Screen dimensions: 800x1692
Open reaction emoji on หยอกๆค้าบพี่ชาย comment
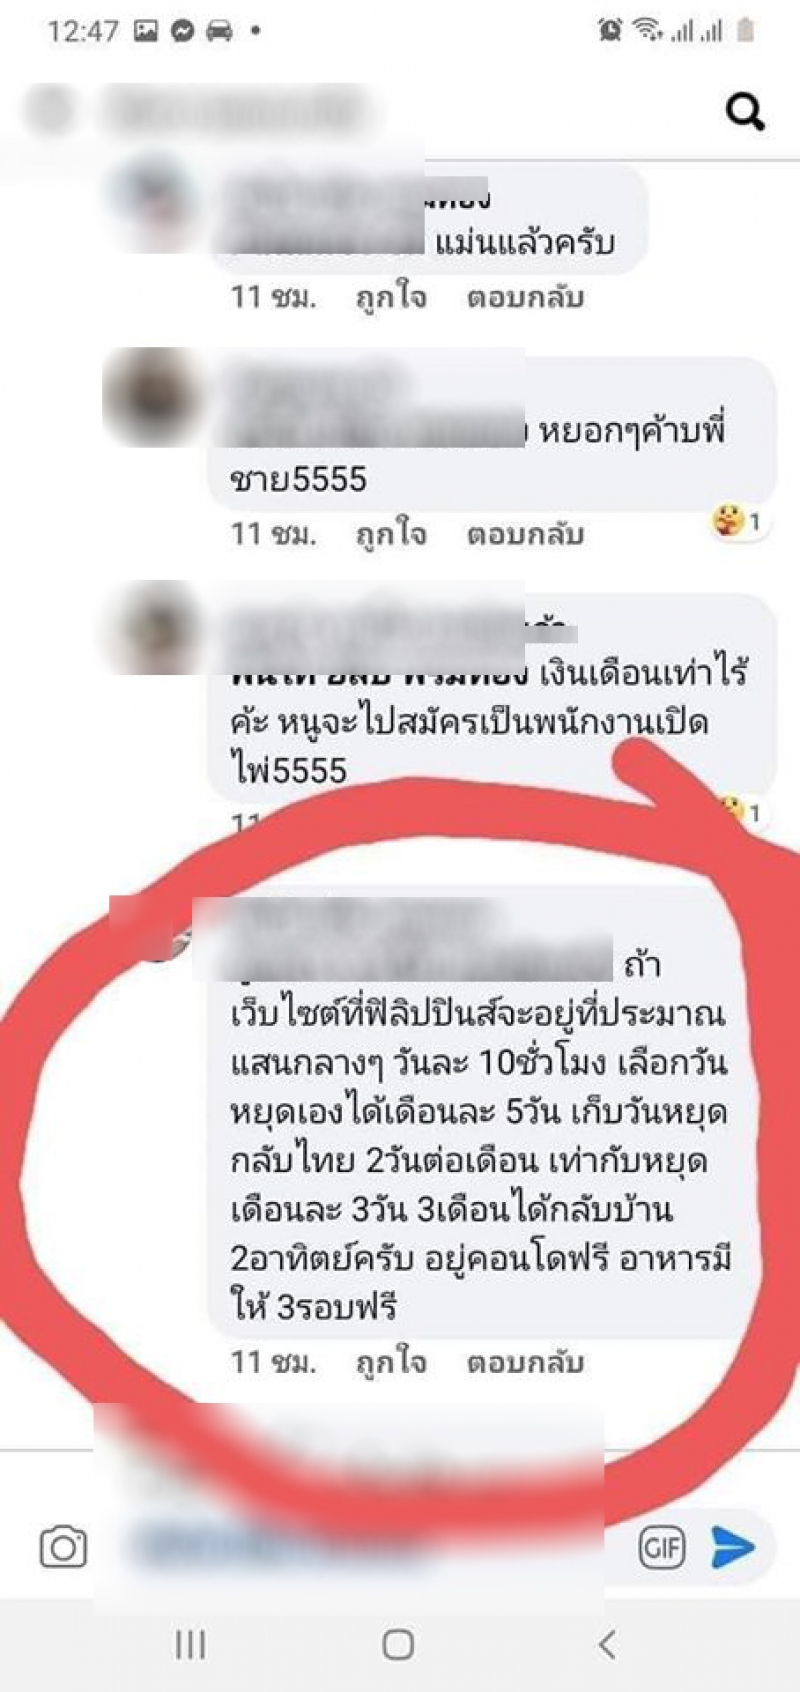tap(738, 521)
